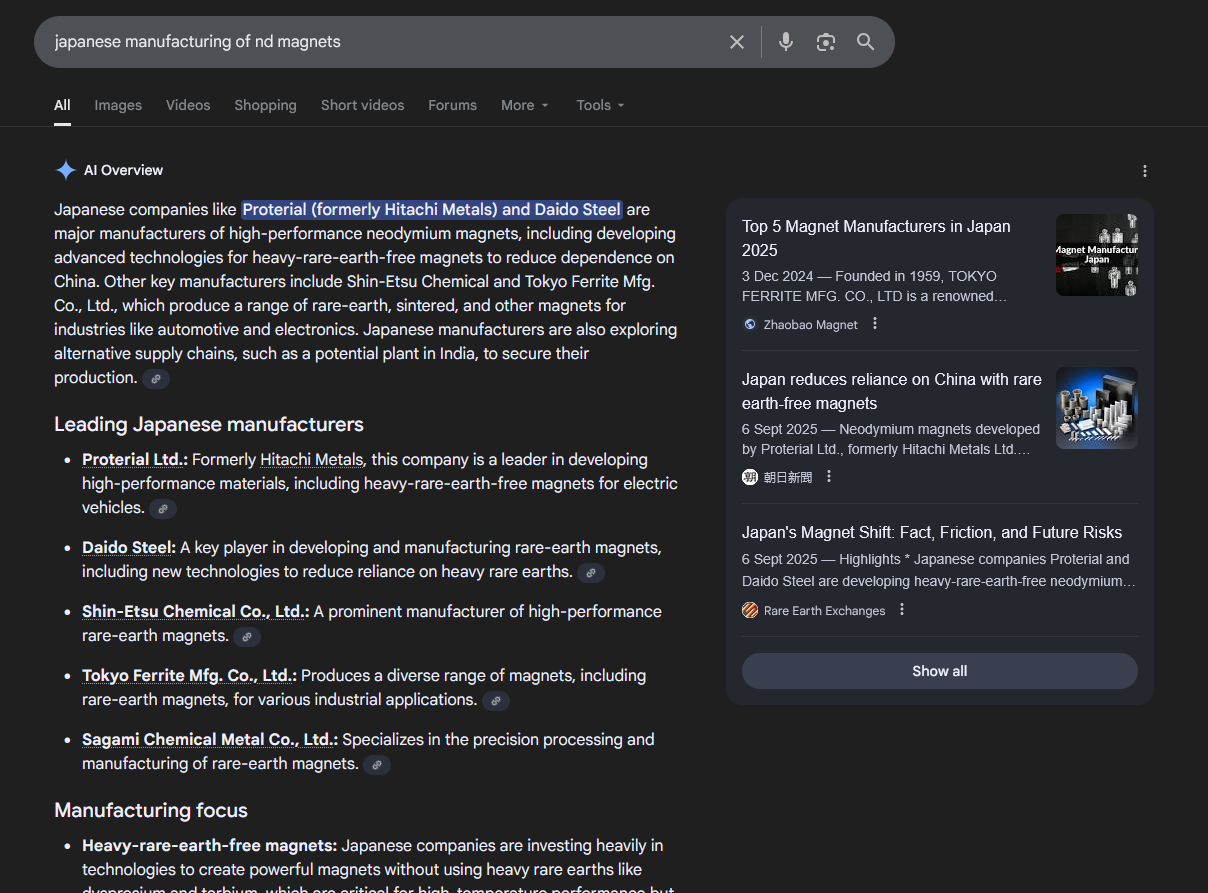Open the Magnet Manufacturers Japan thumbnail image
The height and width of the screenshot is (893, 1208).
click(1097, 255)
